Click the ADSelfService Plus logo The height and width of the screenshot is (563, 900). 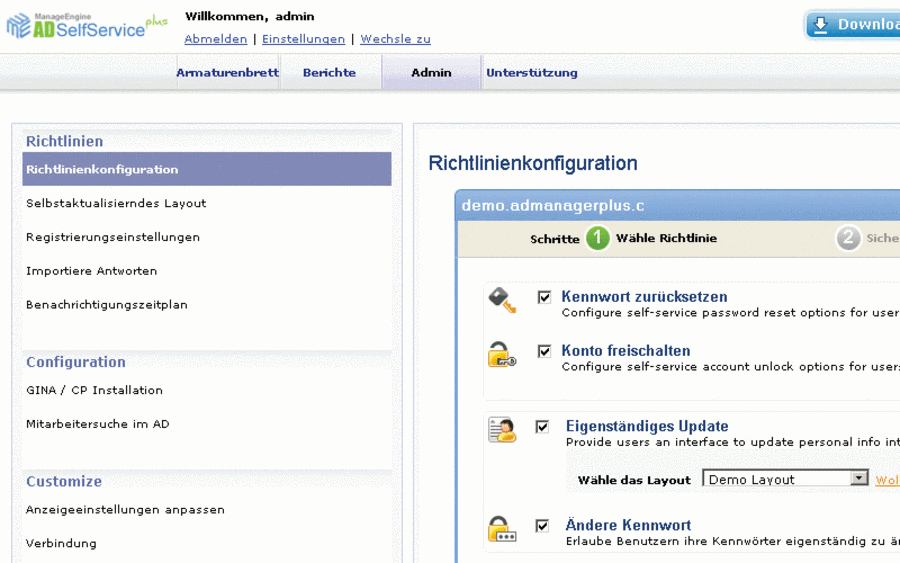pyautogui.click(x=87, y=26)
